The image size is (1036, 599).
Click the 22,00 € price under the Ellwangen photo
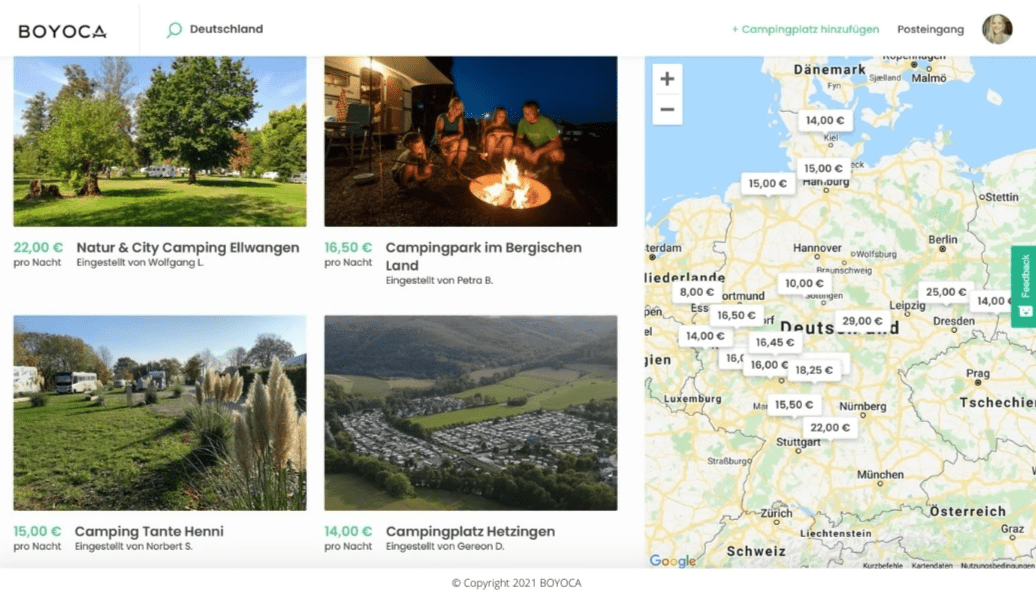[x=38, y=248]
